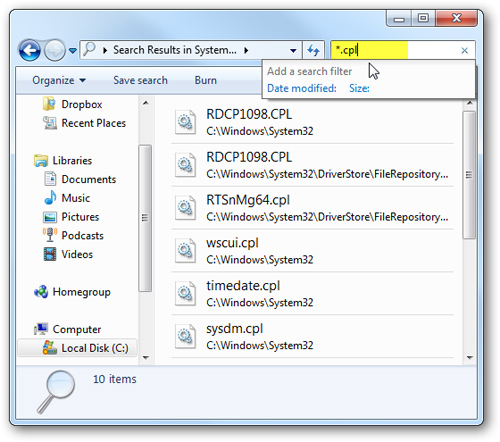The width and height of the screenshot is (500, 442).
Task: Click the results list scrollbar thumb
Action: 469,175
